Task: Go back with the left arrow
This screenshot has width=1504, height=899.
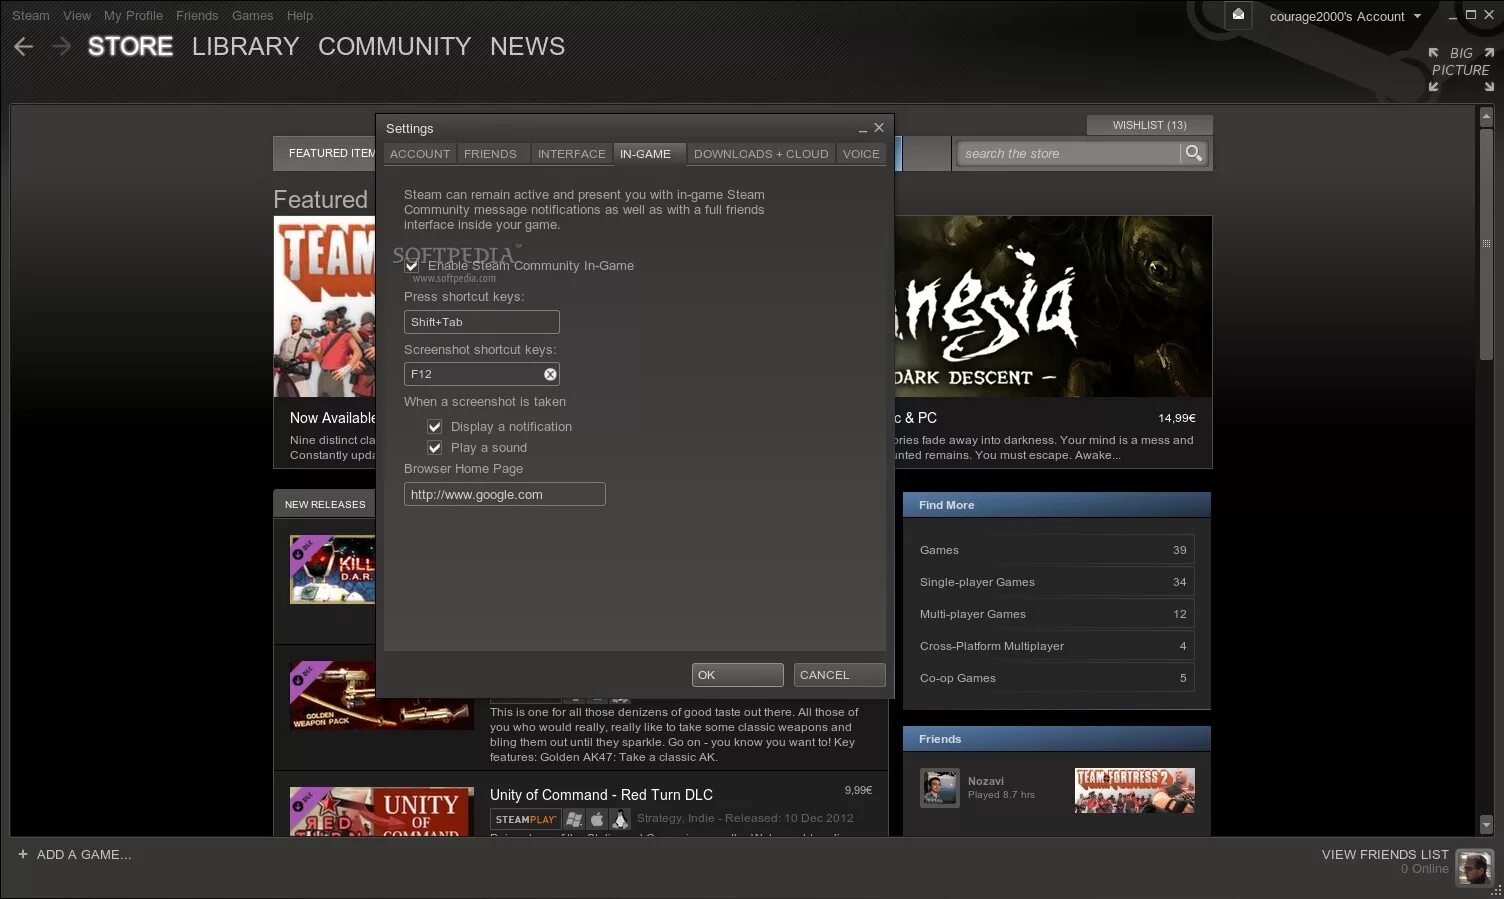Action: click(x=24, y=47)
